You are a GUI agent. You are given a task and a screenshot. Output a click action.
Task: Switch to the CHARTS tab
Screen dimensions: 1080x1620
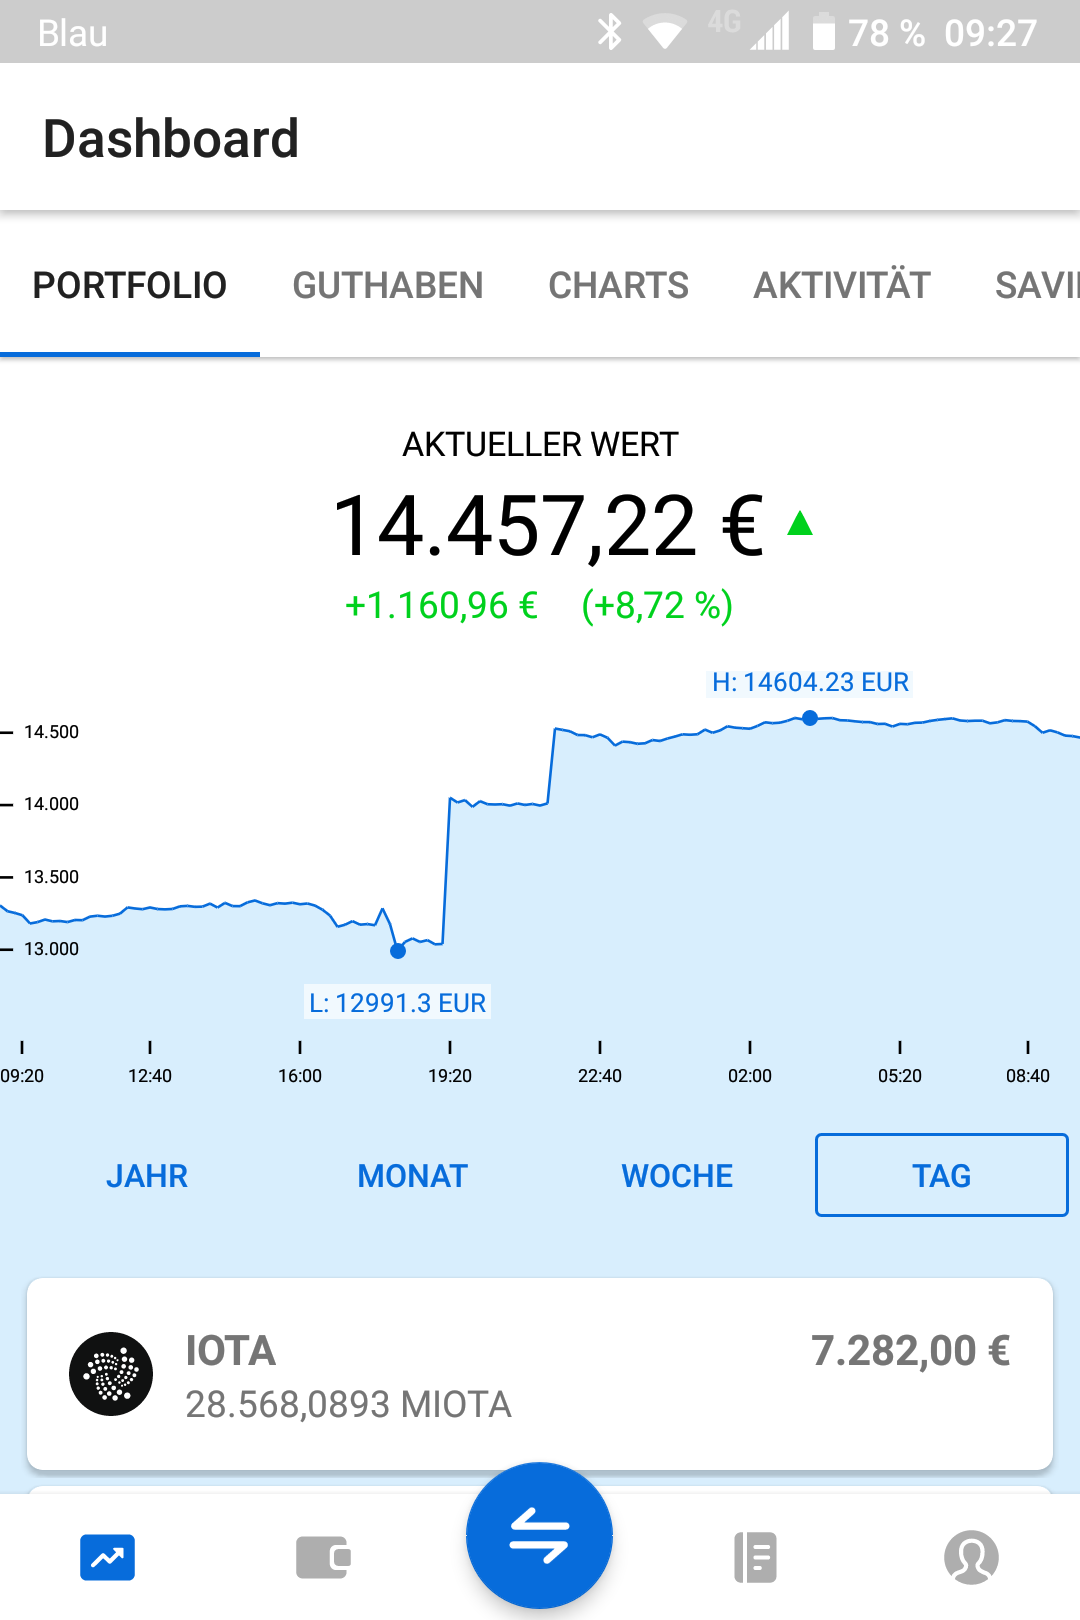click(618, 286)
